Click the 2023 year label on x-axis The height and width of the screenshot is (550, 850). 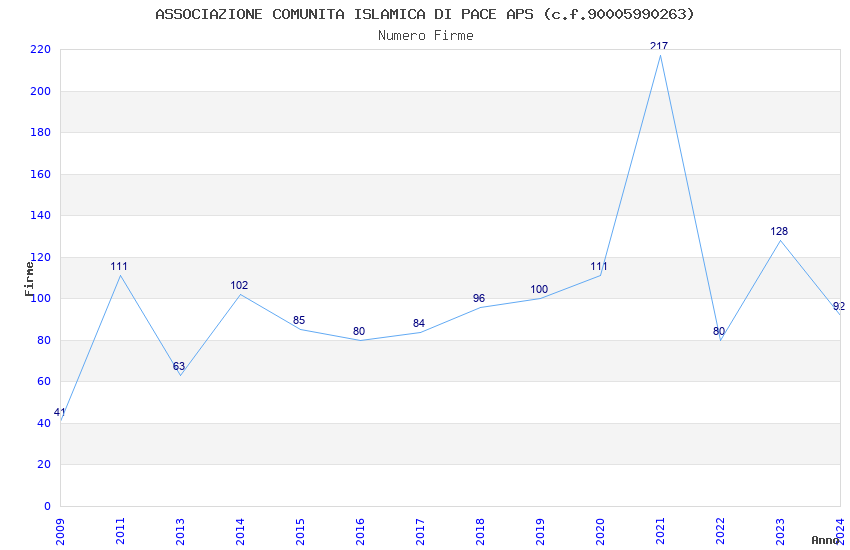click(x=780, y=532)
